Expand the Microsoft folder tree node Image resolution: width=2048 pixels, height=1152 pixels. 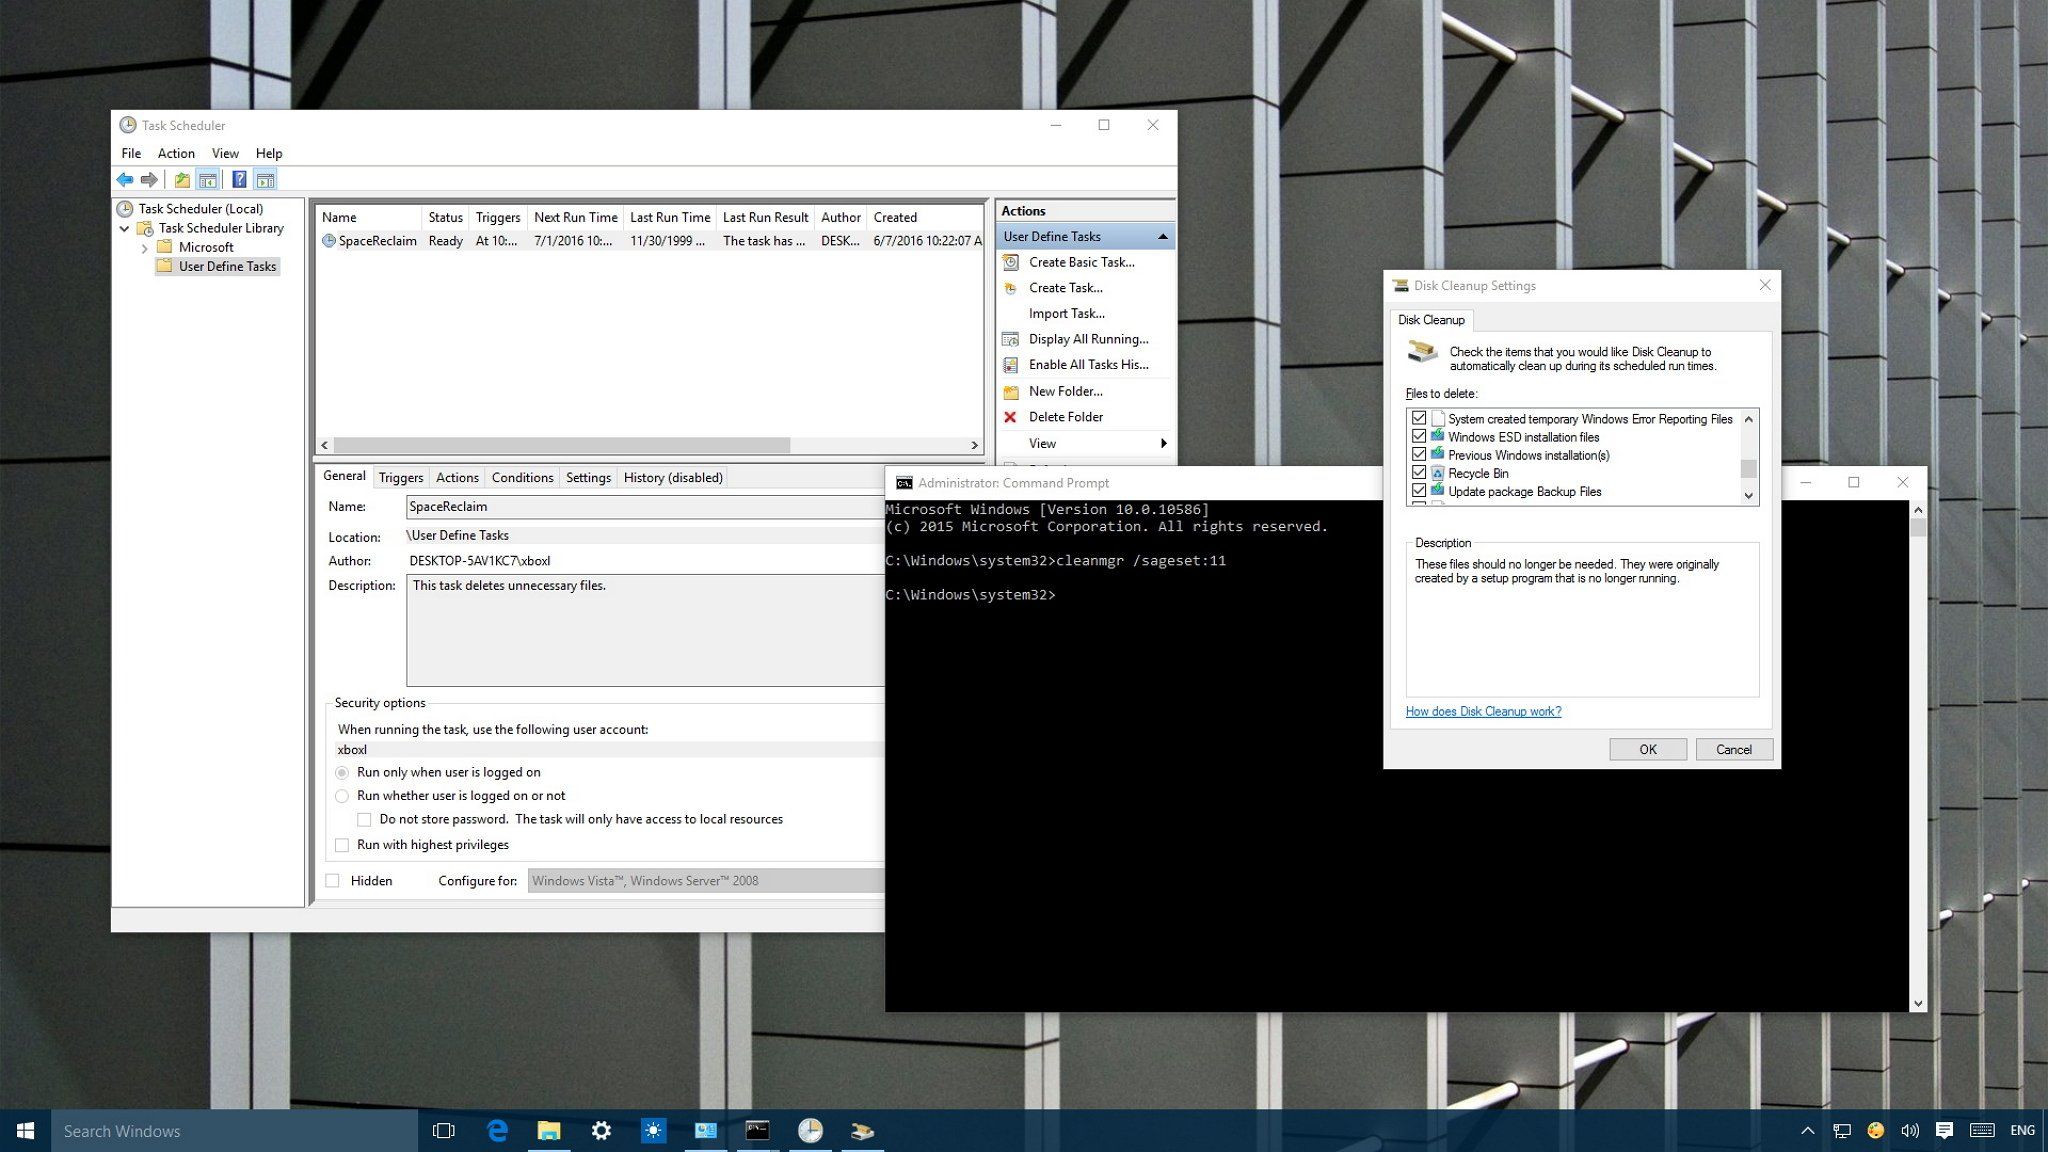coord(145,248)
